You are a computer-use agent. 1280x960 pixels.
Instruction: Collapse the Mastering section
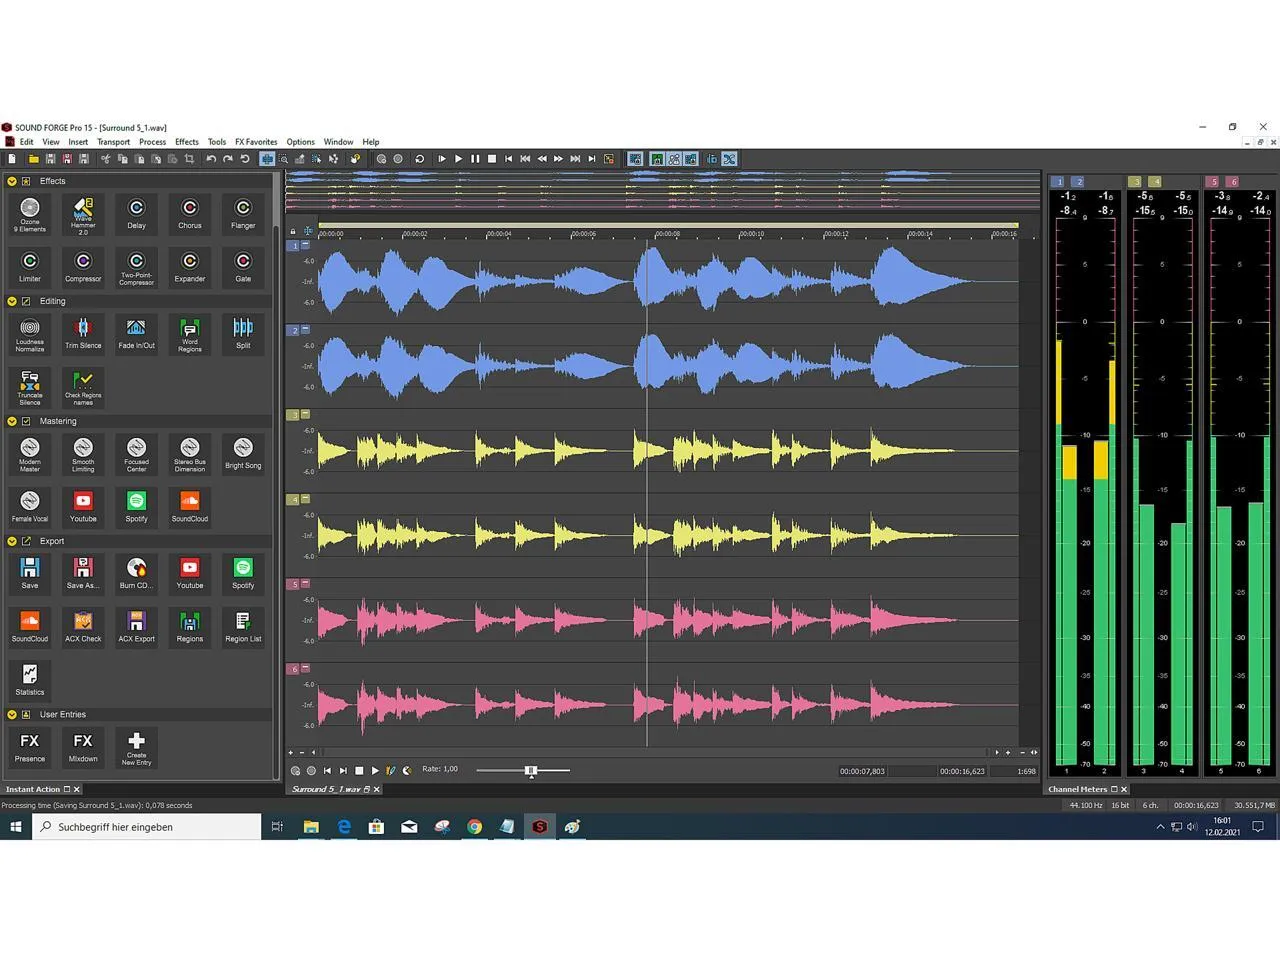tap(11, 421)
